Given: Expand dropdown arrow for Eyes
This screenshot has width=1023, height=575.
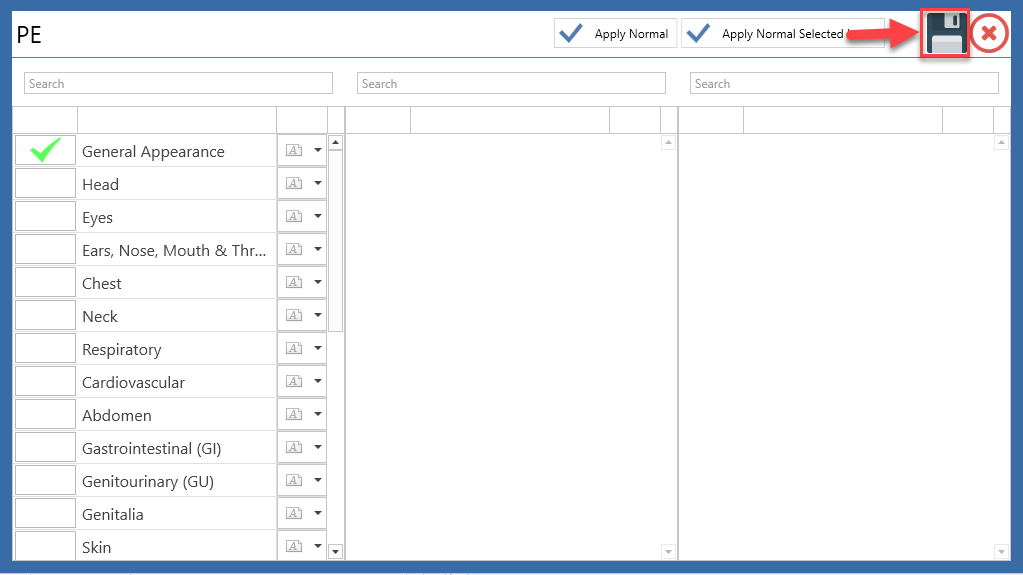Looking at the screenshot, I should pos(318,216).
